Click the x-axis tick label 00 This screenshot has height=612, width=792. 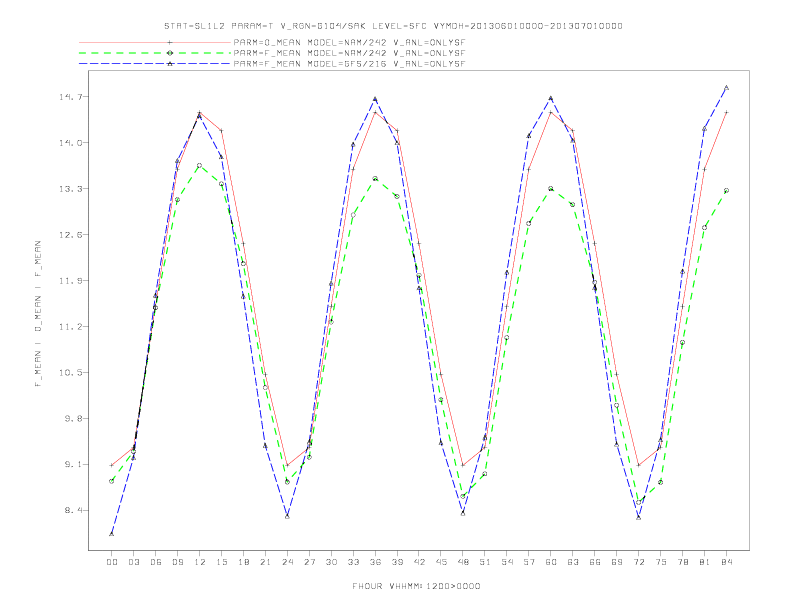click(112, 562)
